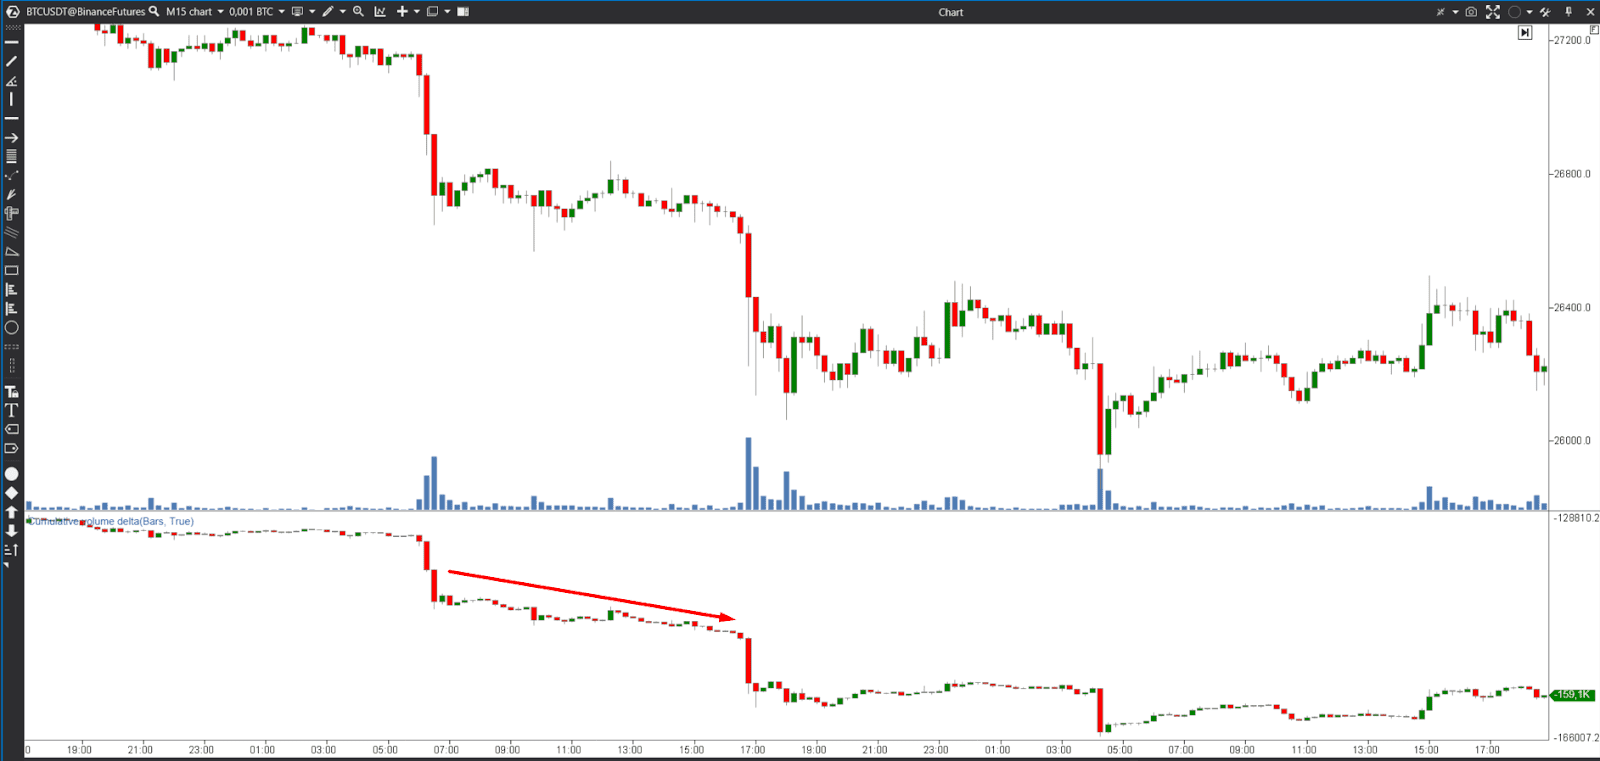This screenshot has height=761, width=1600.
Task: Expand the small arrow at drawing toolbar bottom
Action: coord(6,566)
